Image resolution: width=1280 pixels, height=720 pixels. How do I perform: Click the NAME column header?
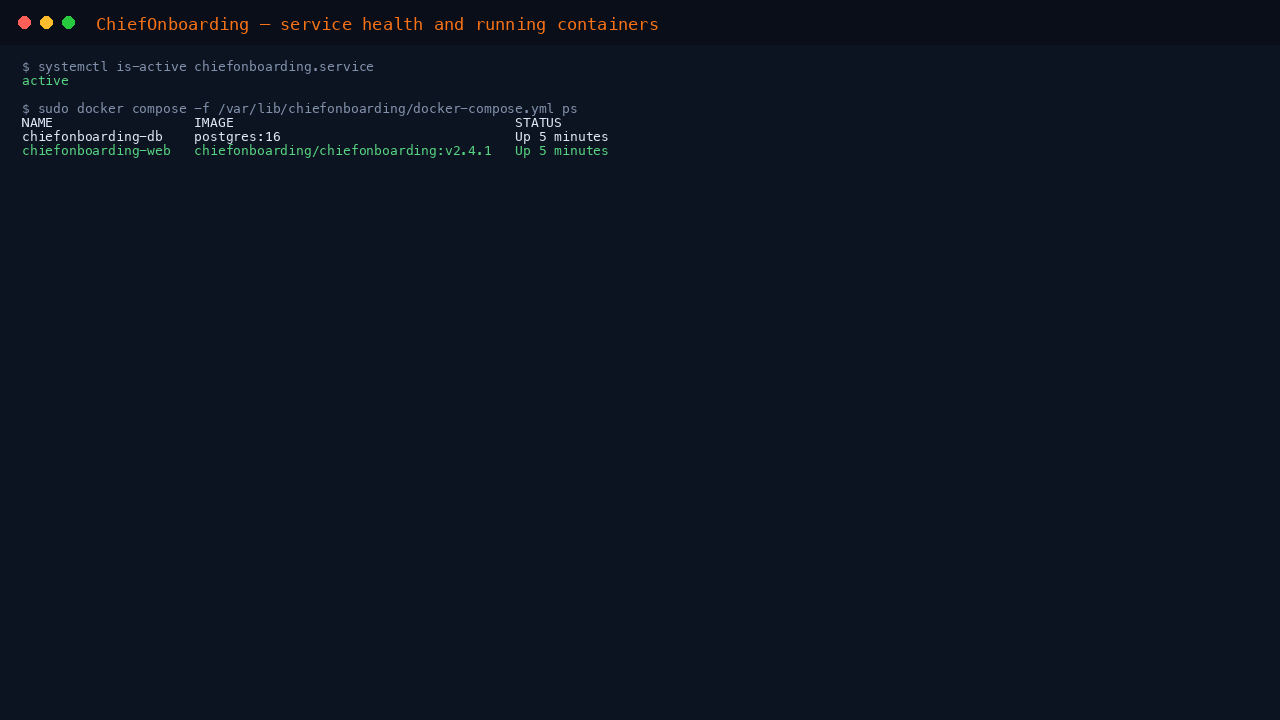(37, 123)
